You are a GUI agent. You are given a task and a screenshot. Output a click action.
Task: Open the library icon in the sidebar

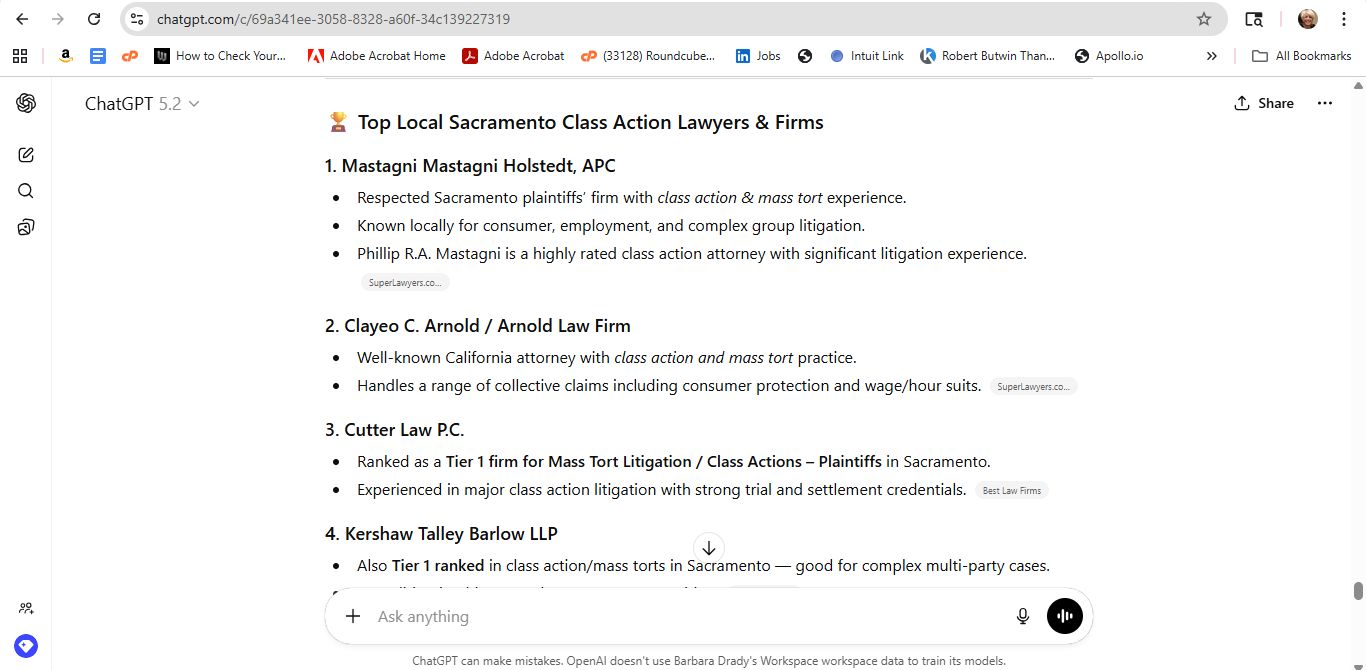[x=26, y=227]
